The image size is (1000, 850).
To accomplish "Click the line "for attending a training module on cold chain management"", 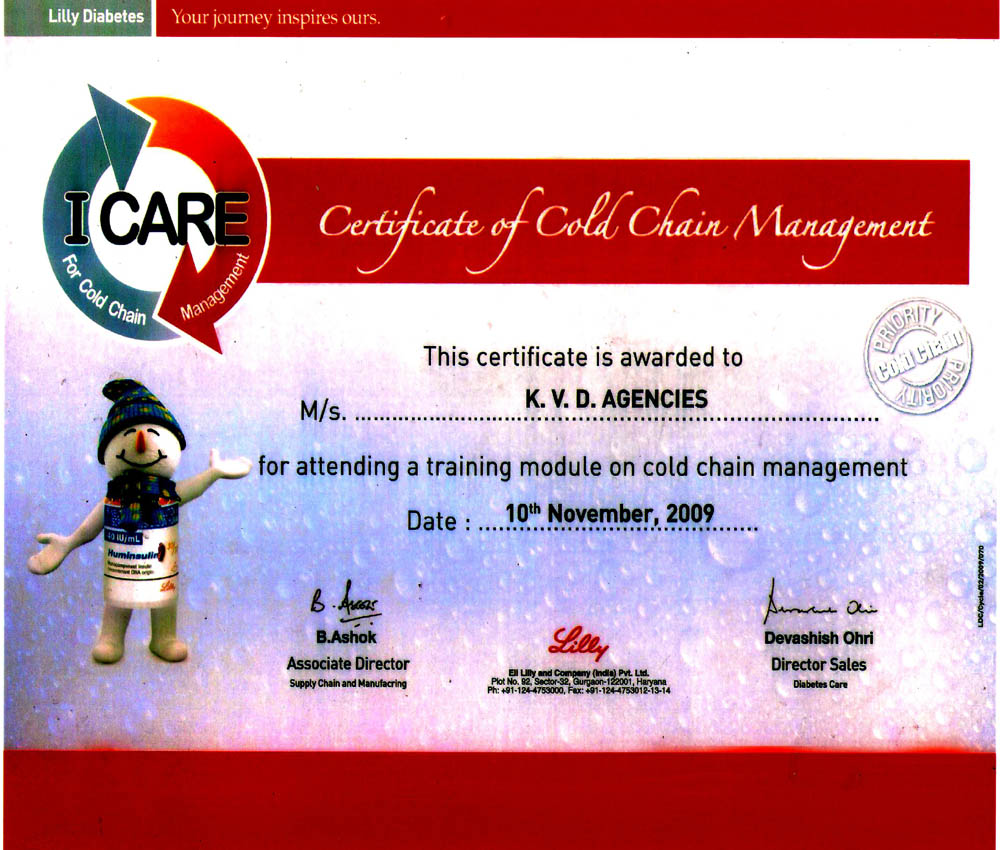I will tap(583, 467).
